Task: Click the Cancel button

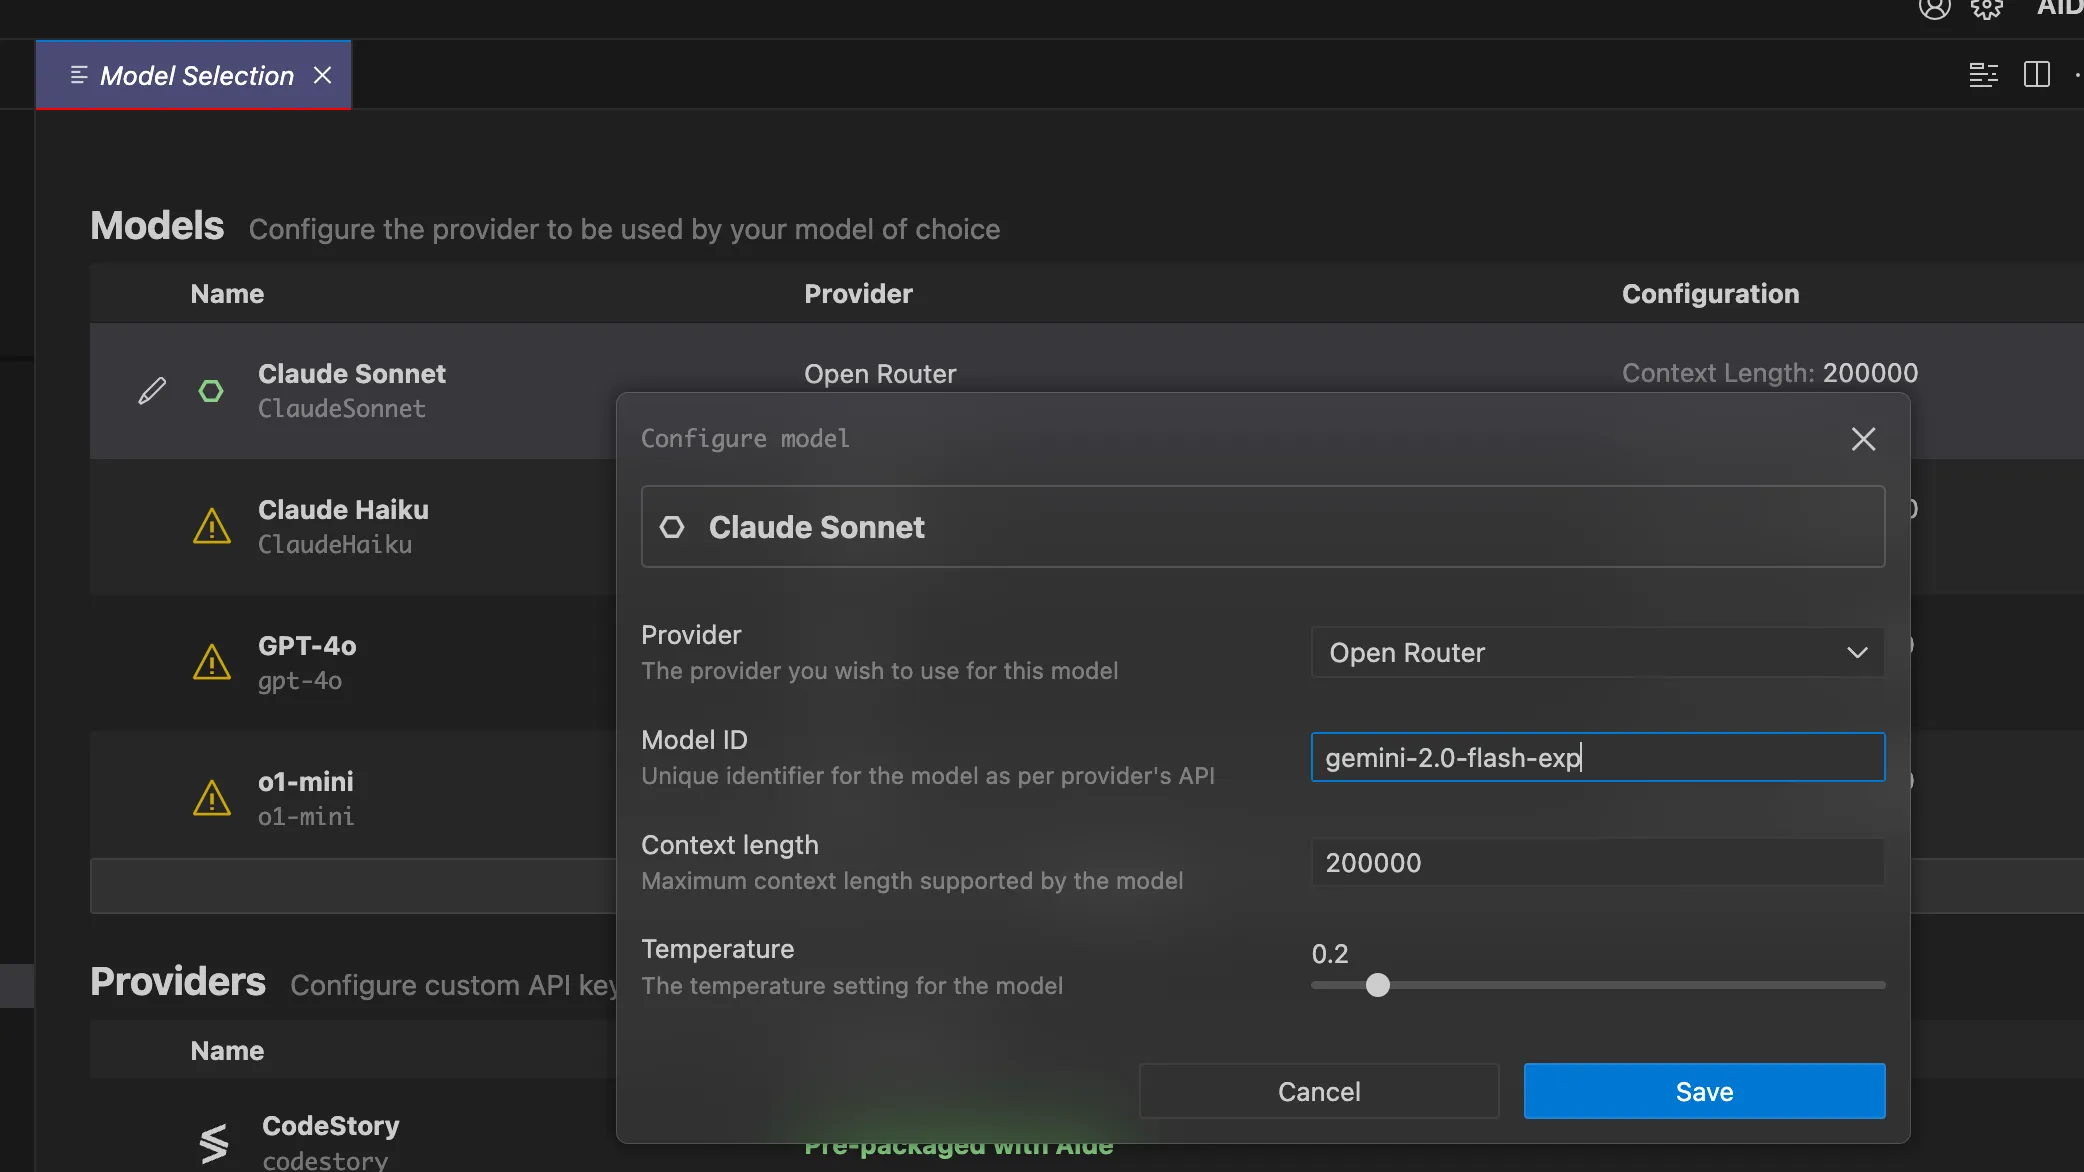Action: point(1319,1091)
